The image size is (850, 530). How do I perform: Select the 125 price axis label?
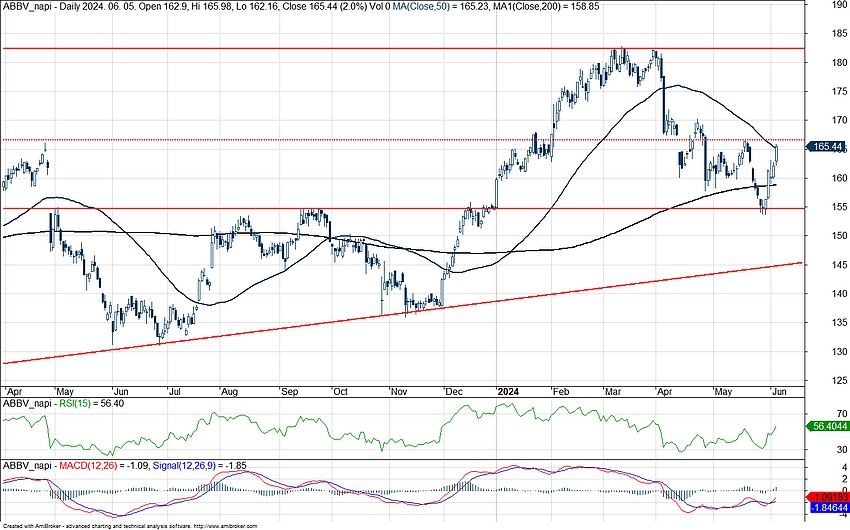pyautogui.click(x=826, y=380)
